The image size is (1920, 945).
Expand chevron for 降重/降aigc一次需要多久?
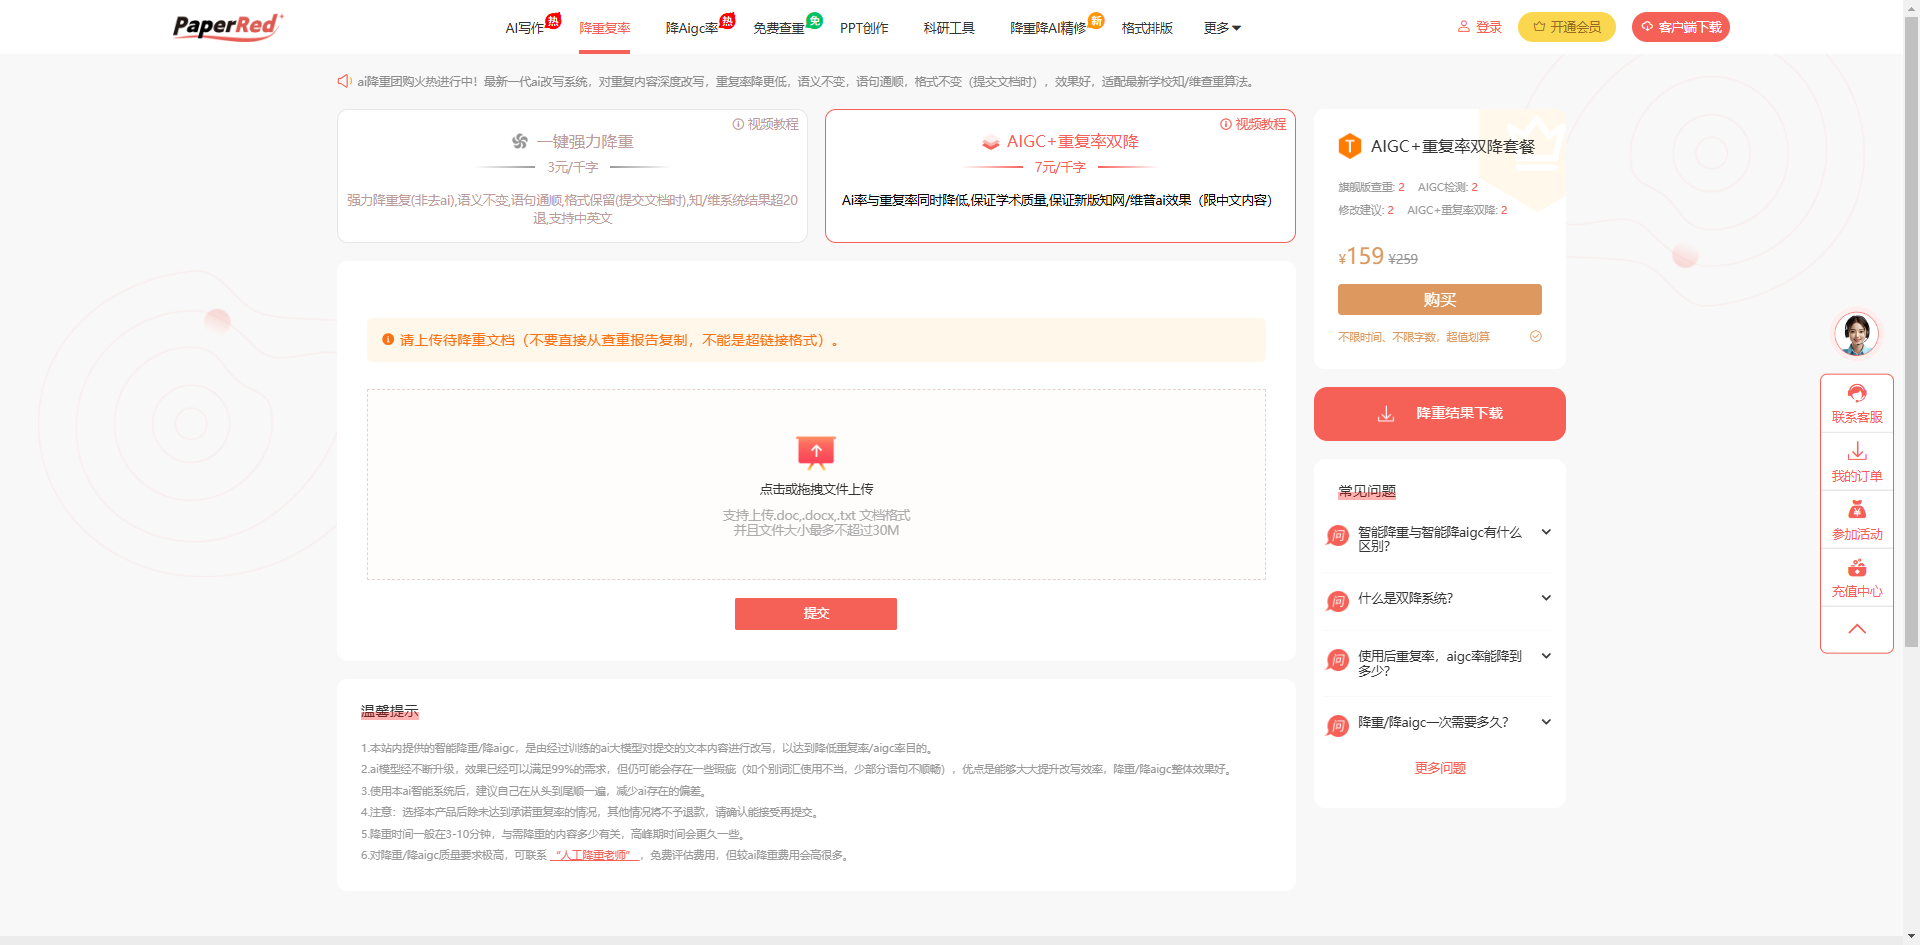pyautogui.click(x=1546, y=722)
